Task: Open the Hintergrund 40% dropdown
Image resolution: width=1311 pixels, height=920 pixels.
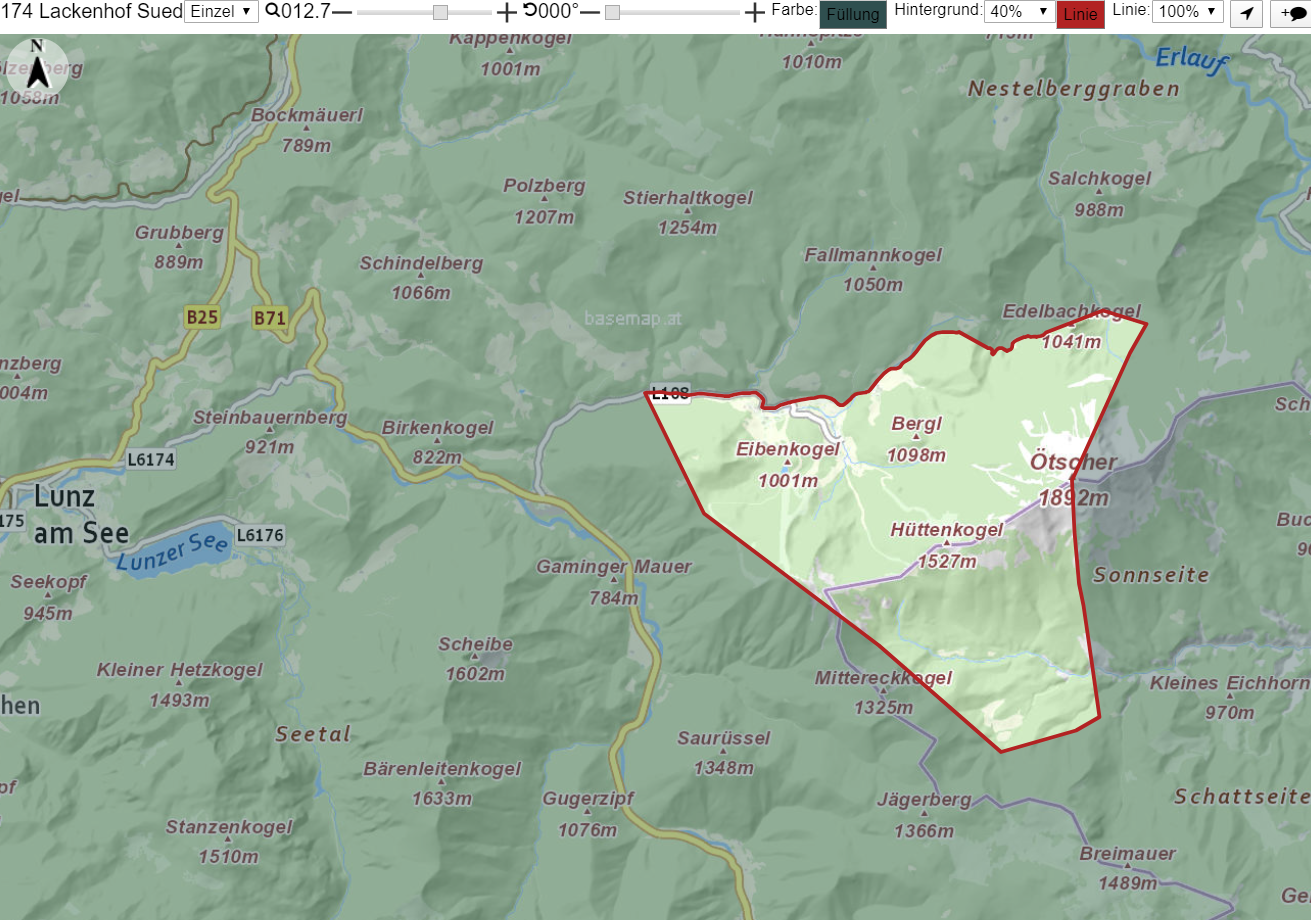Action: tap(1020, 12)
